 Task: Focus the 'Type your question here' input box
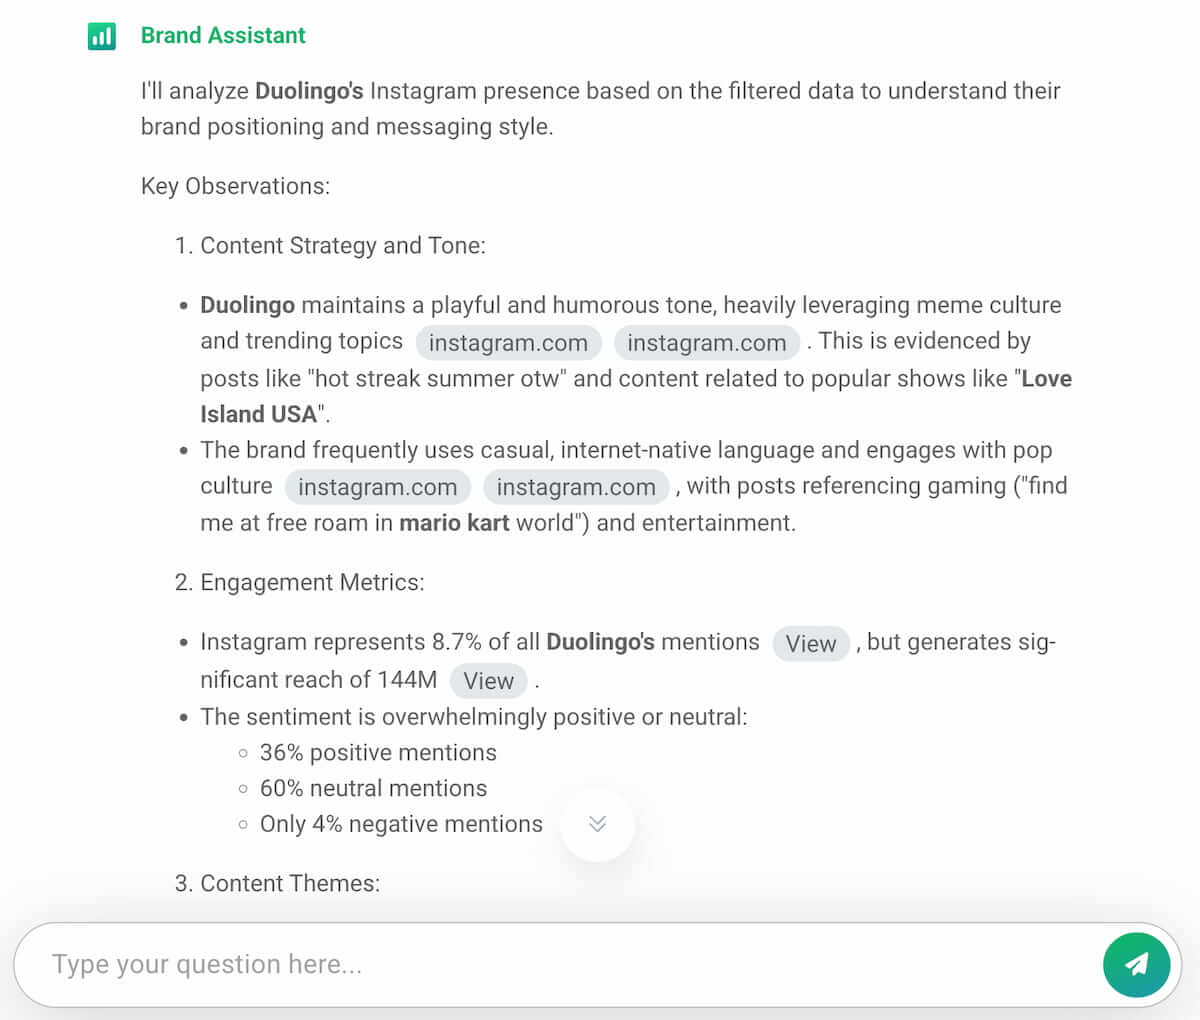click(400, 964)
